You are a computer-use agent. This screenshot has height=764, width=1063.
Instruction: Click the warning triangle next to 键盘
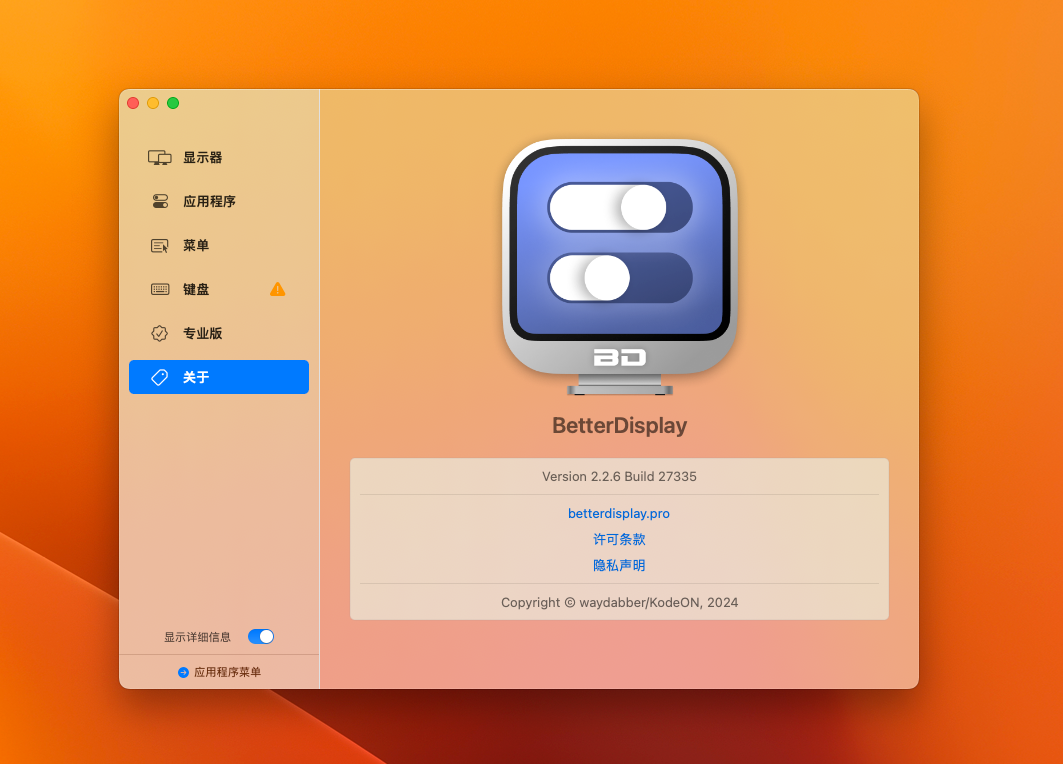pos(279,289)
